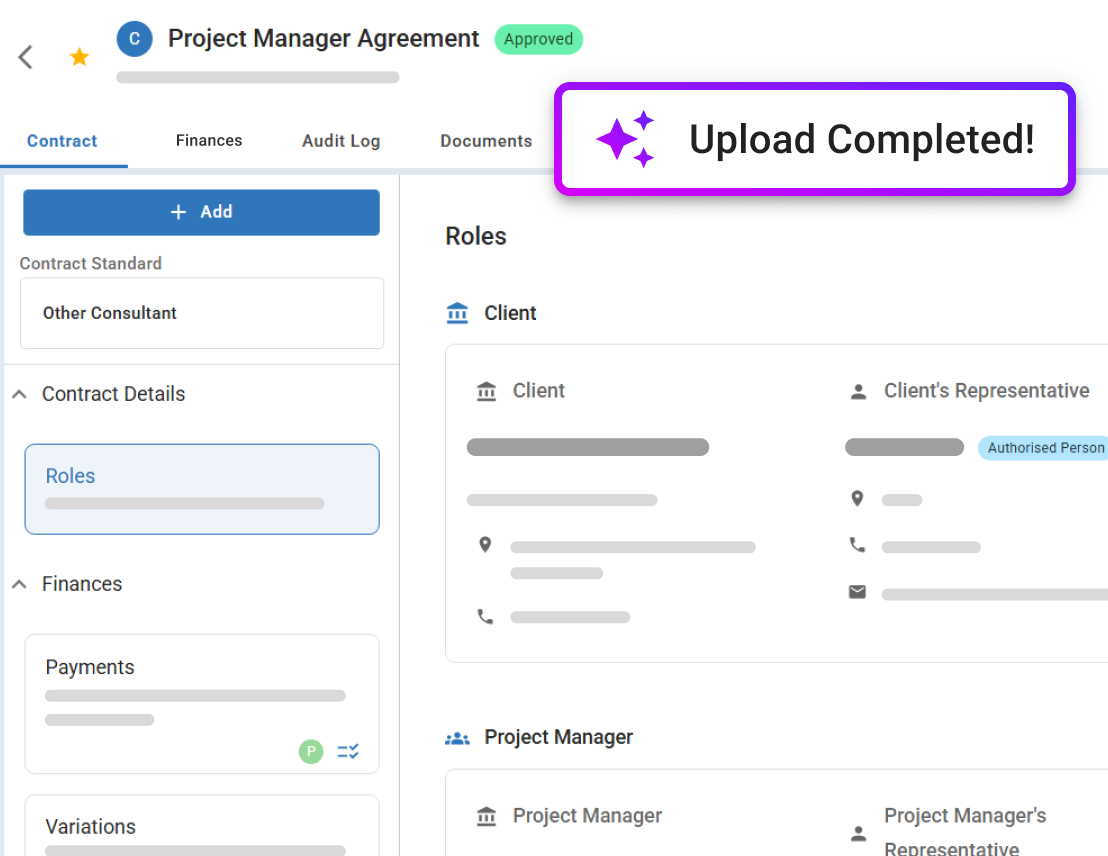
Task: Click the checklist icon on Payments card
Action: pos(348,751)
